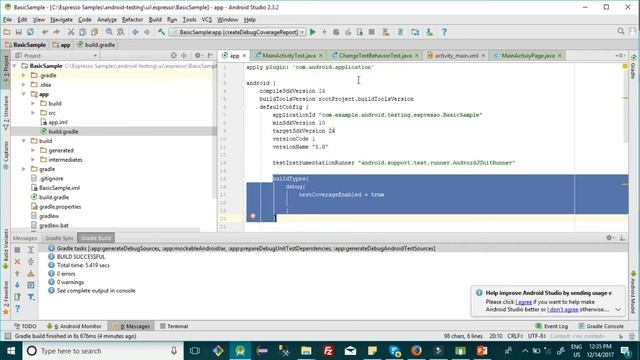Click the Find magnifier icon

[109, 32]
